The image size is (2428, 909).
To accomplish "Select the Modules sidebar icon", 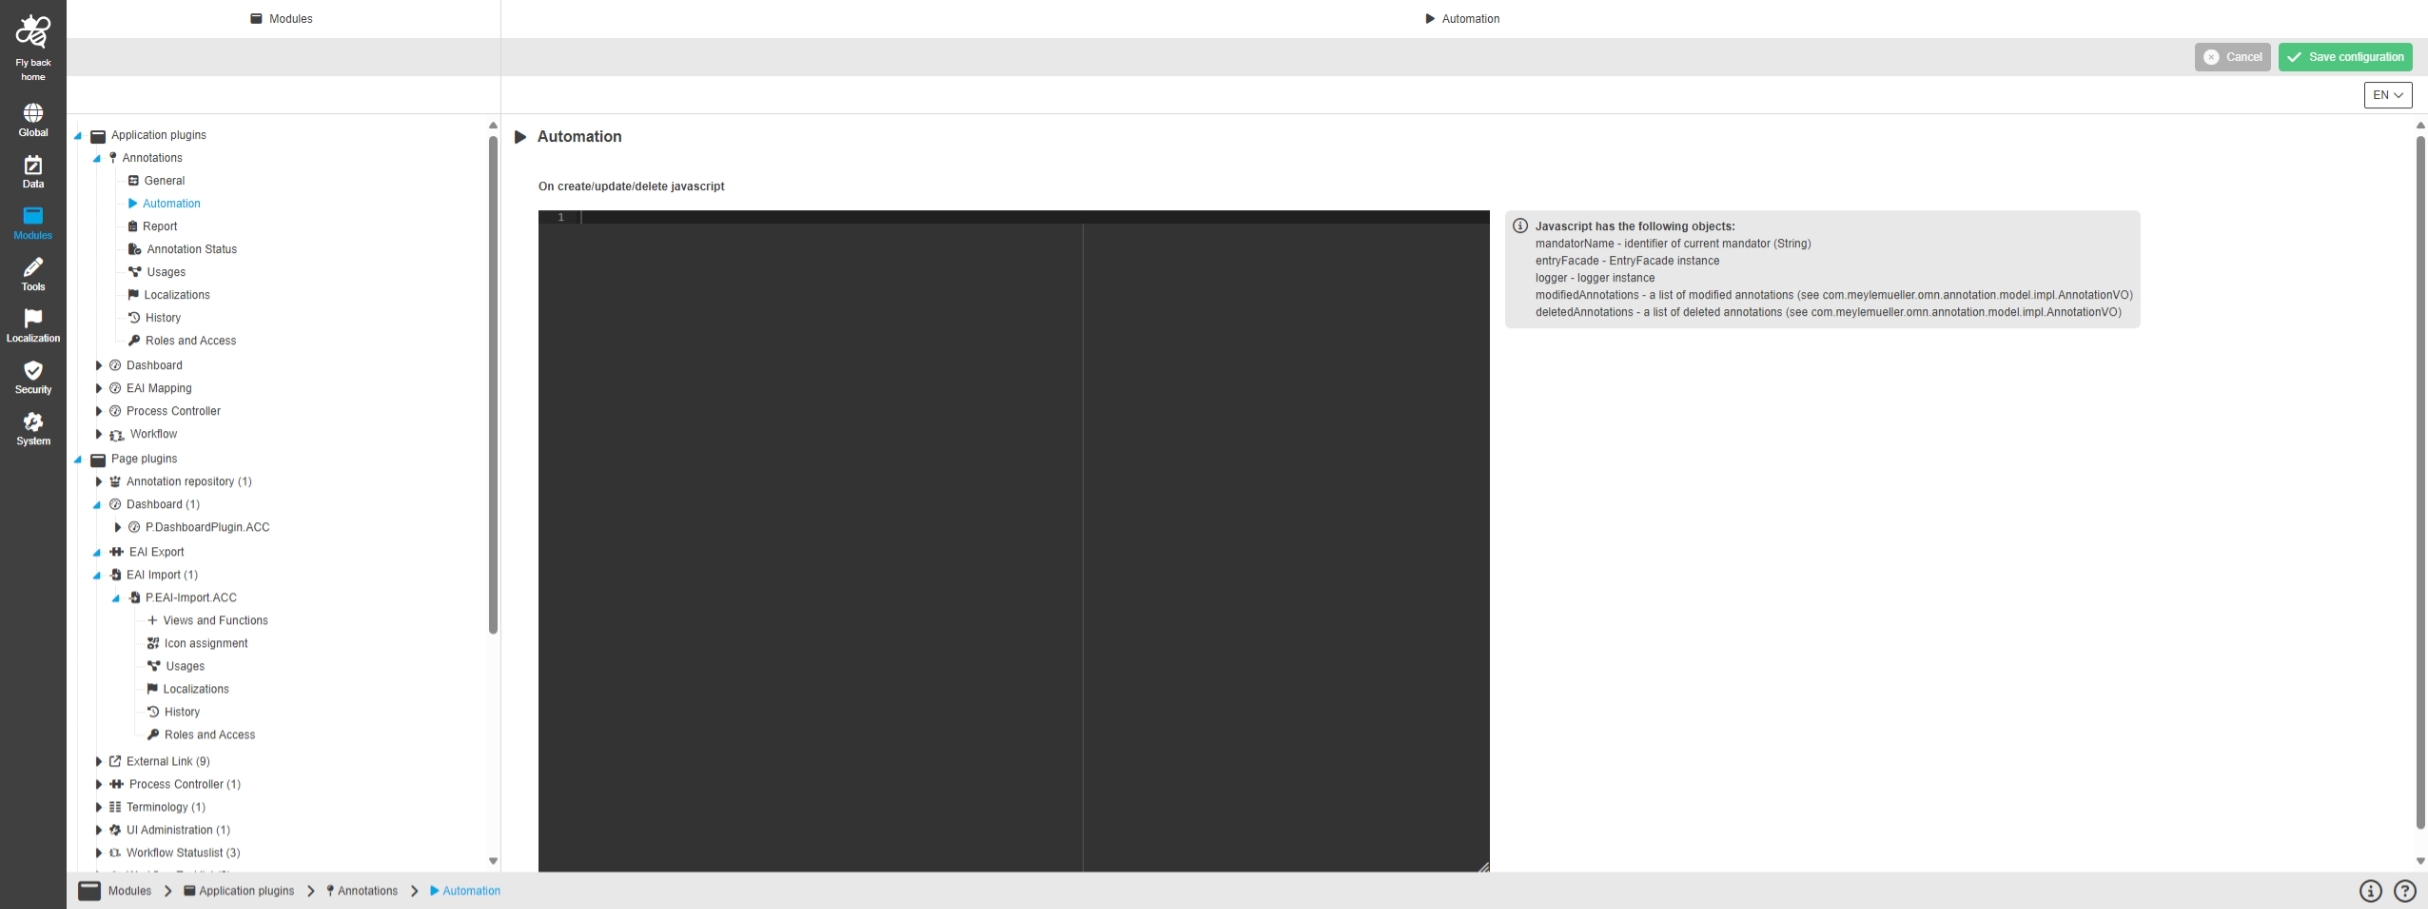I will coord(33,223).
